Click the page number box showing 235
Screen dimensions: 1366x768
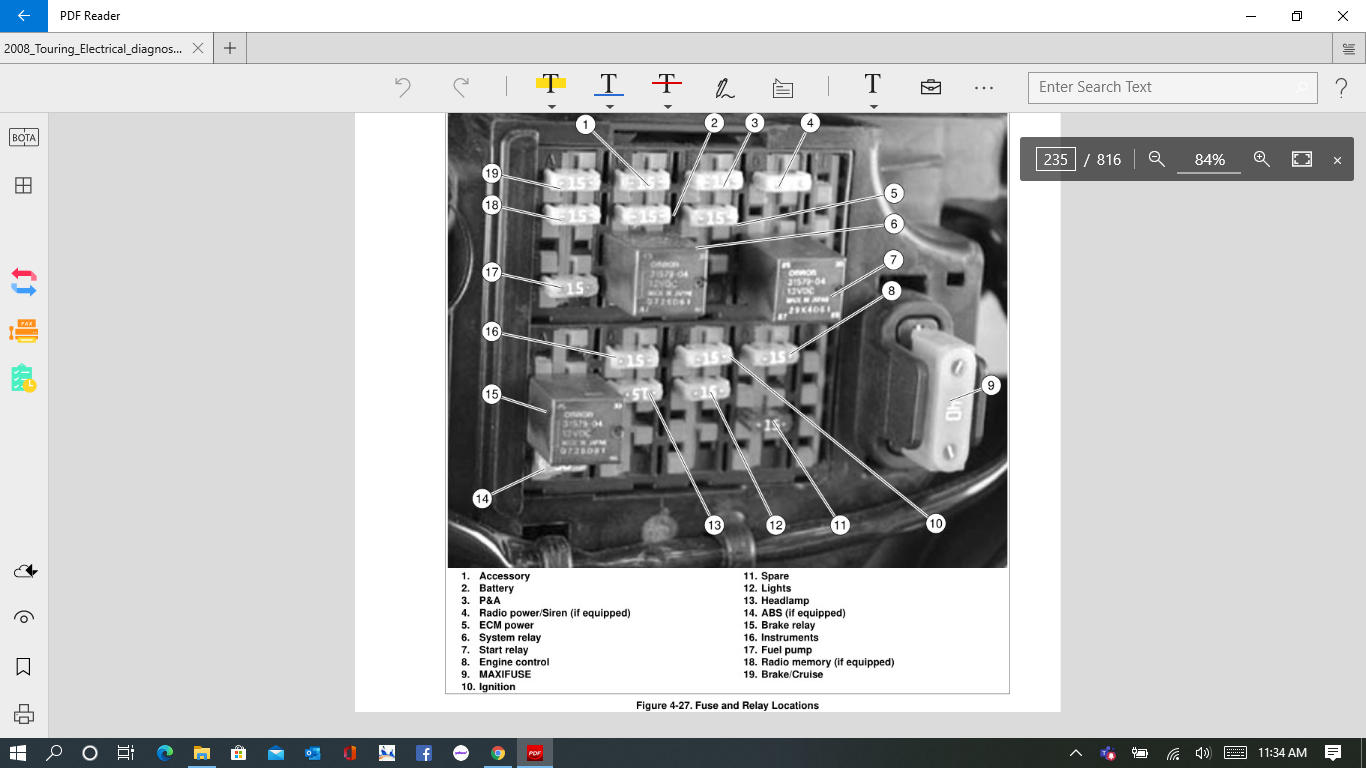click(1055, 159)
